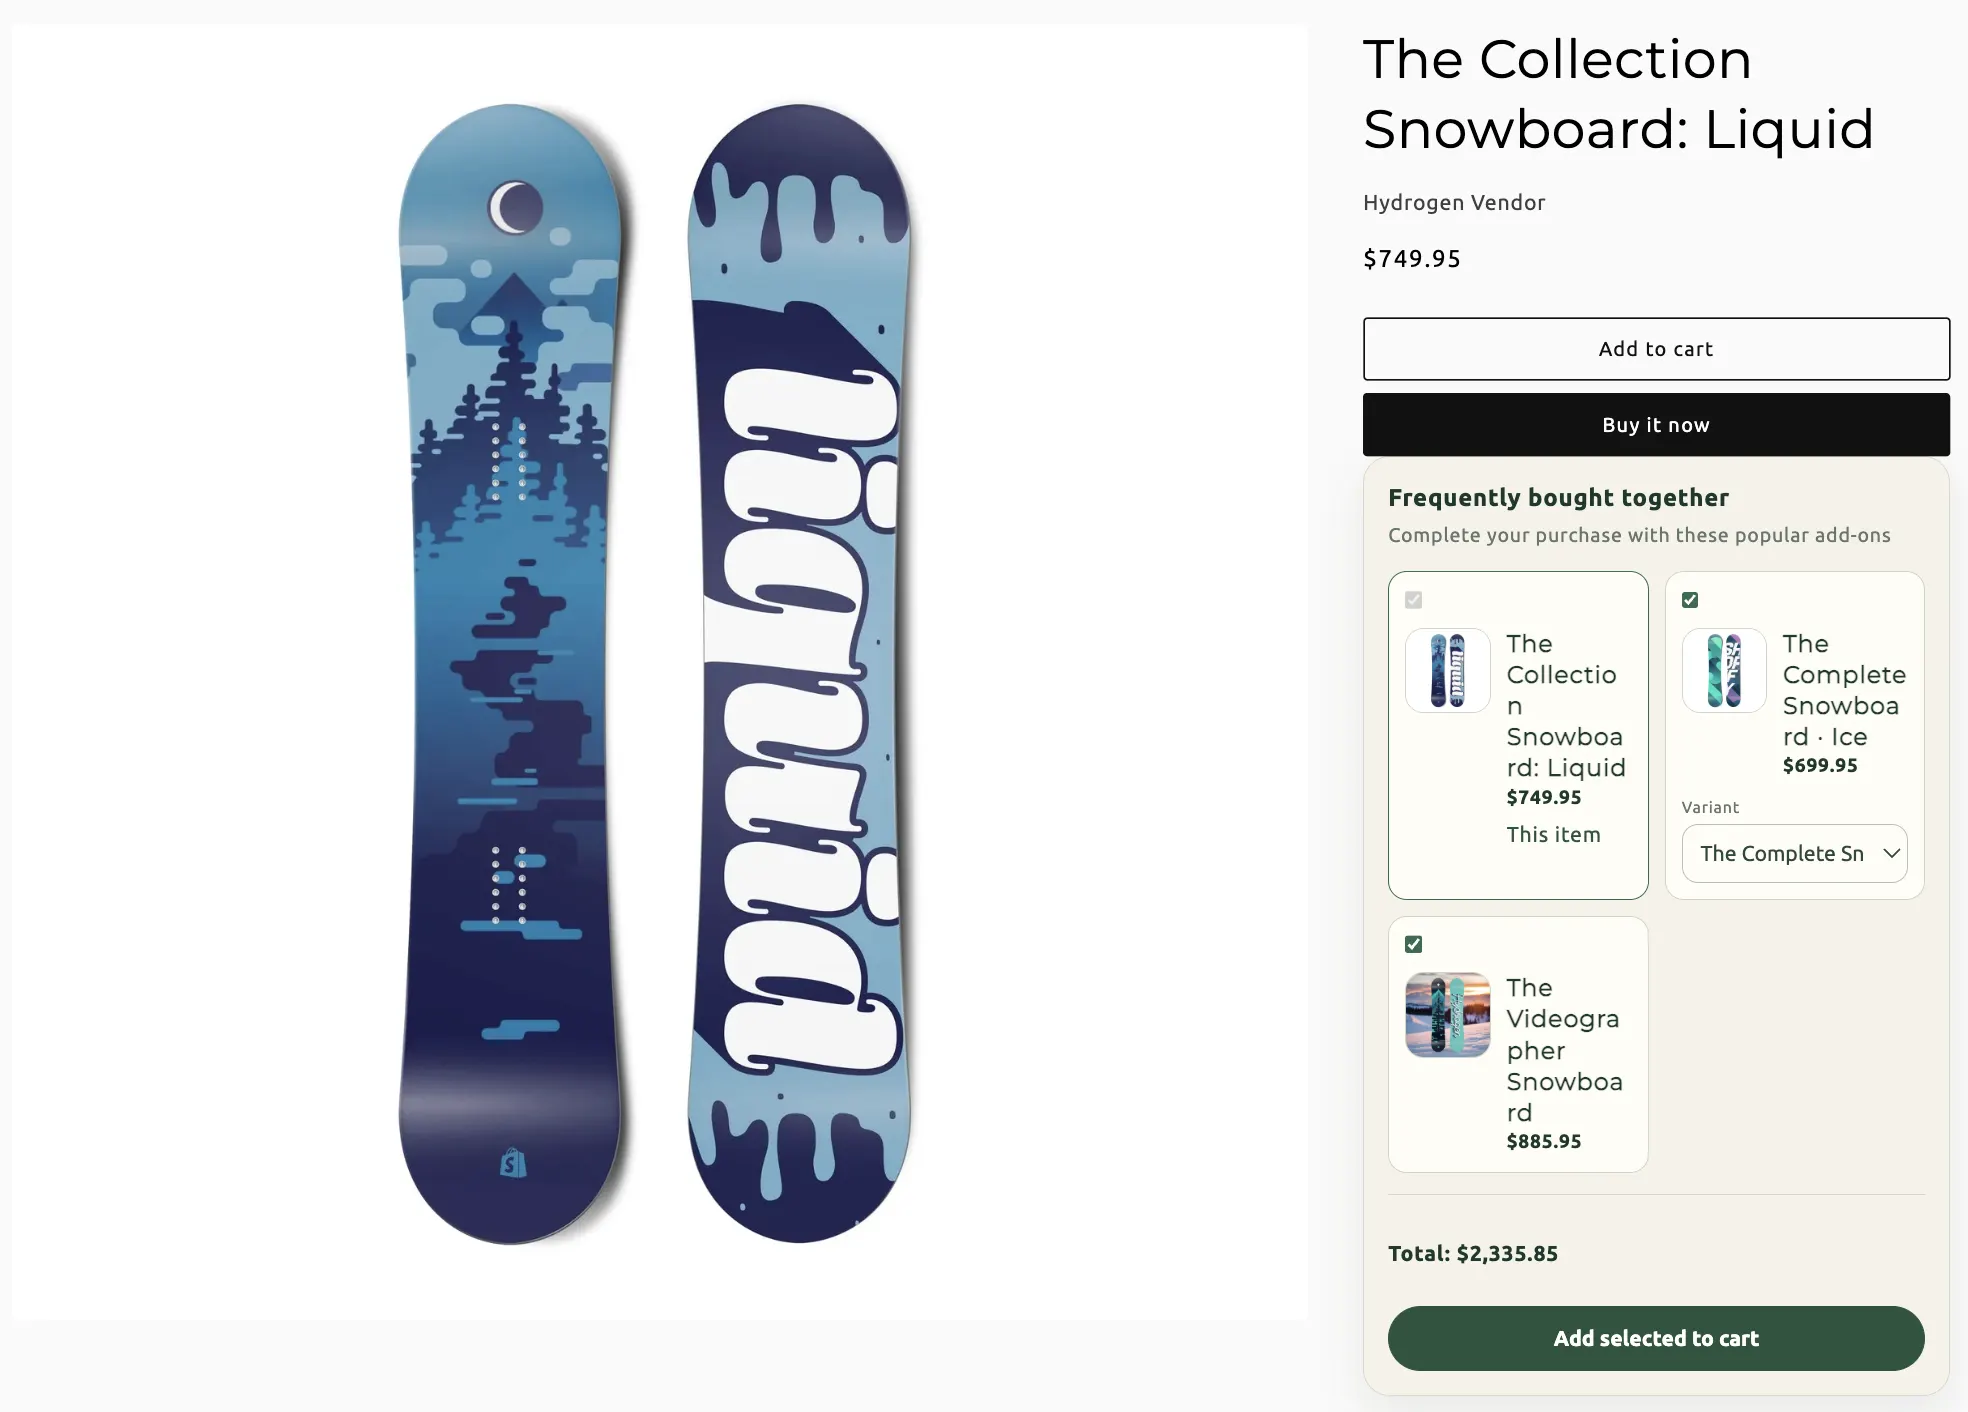Viewport: 1968px width, 1412px height.
Task: Click the large snowboard product image
Action: coord(659,672)
